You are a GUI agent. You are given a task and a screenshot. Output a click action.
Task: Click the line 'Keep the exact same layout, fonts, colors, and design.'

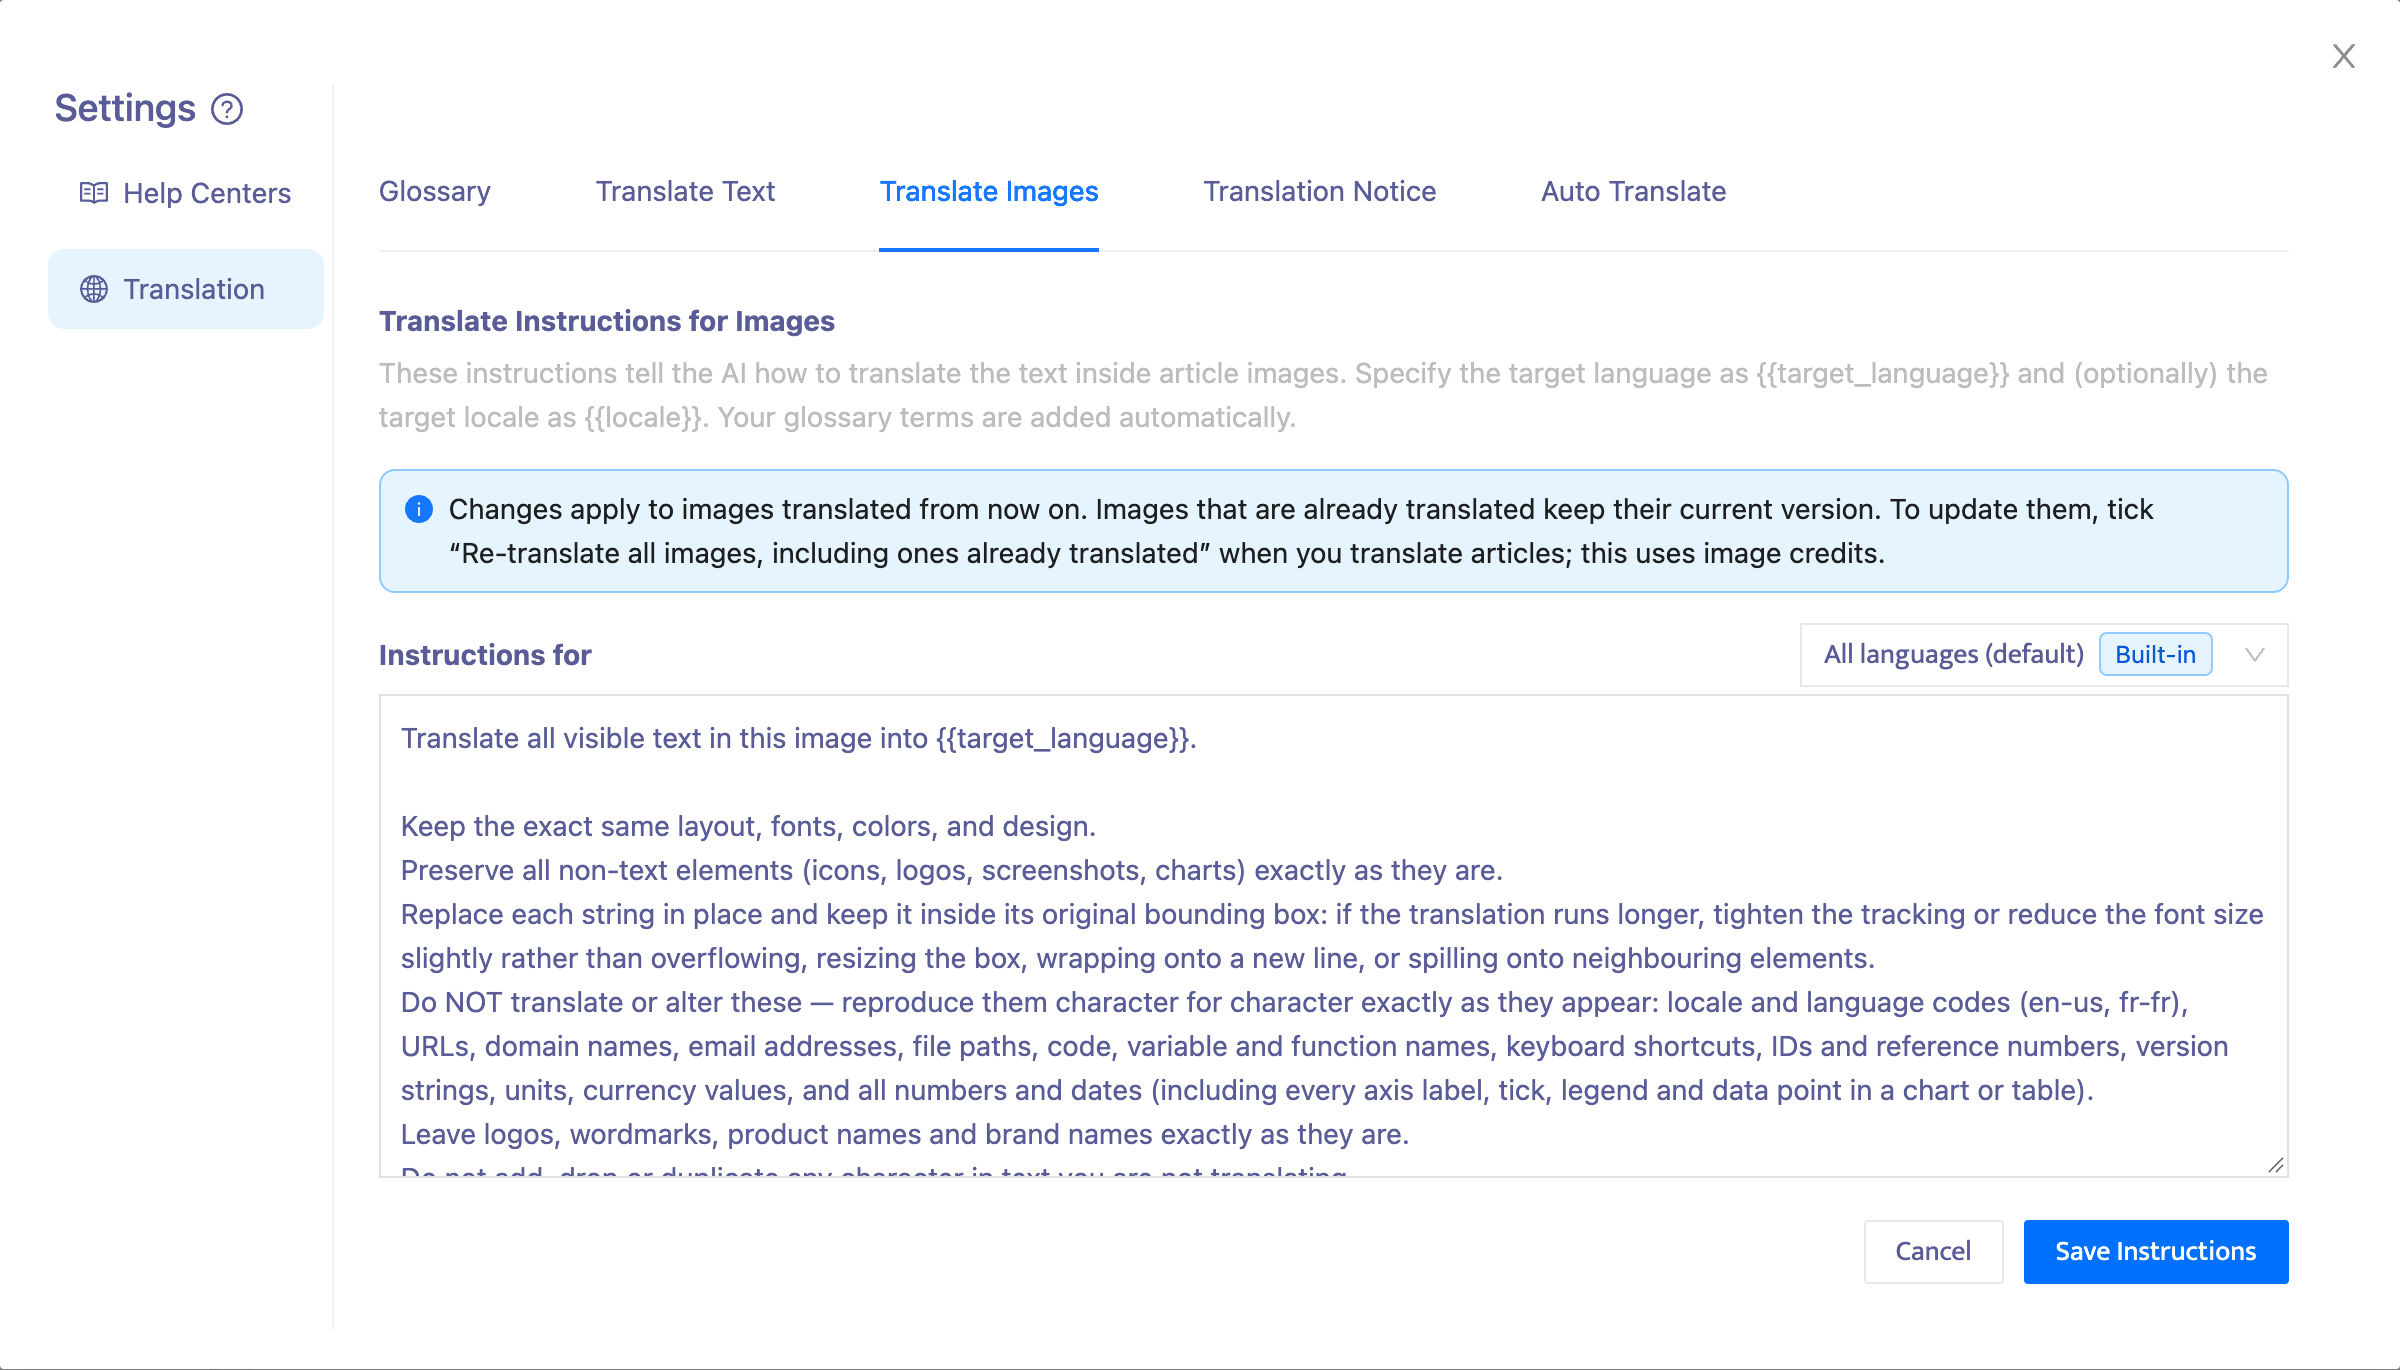tap(748, 826)
